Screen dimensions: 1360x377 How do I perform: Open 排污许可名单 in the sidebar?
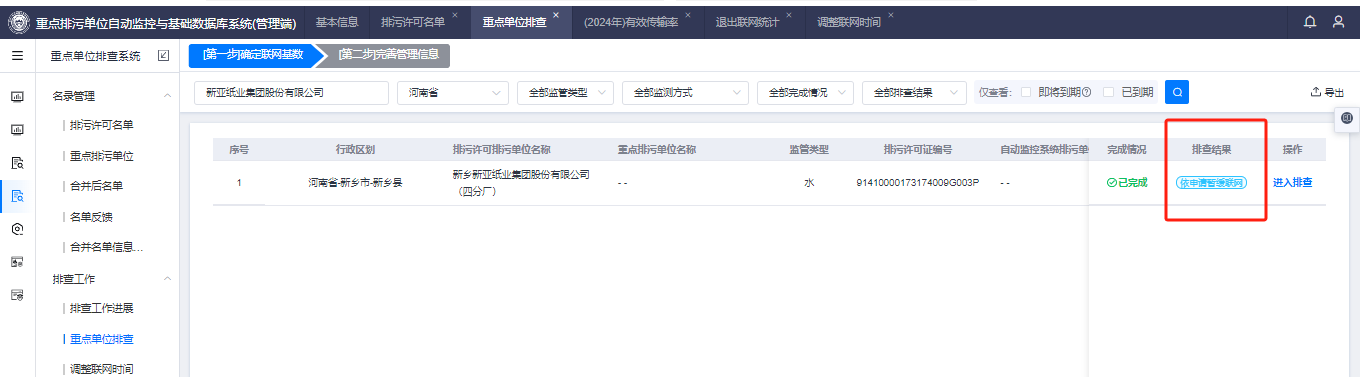coord(101,125)
